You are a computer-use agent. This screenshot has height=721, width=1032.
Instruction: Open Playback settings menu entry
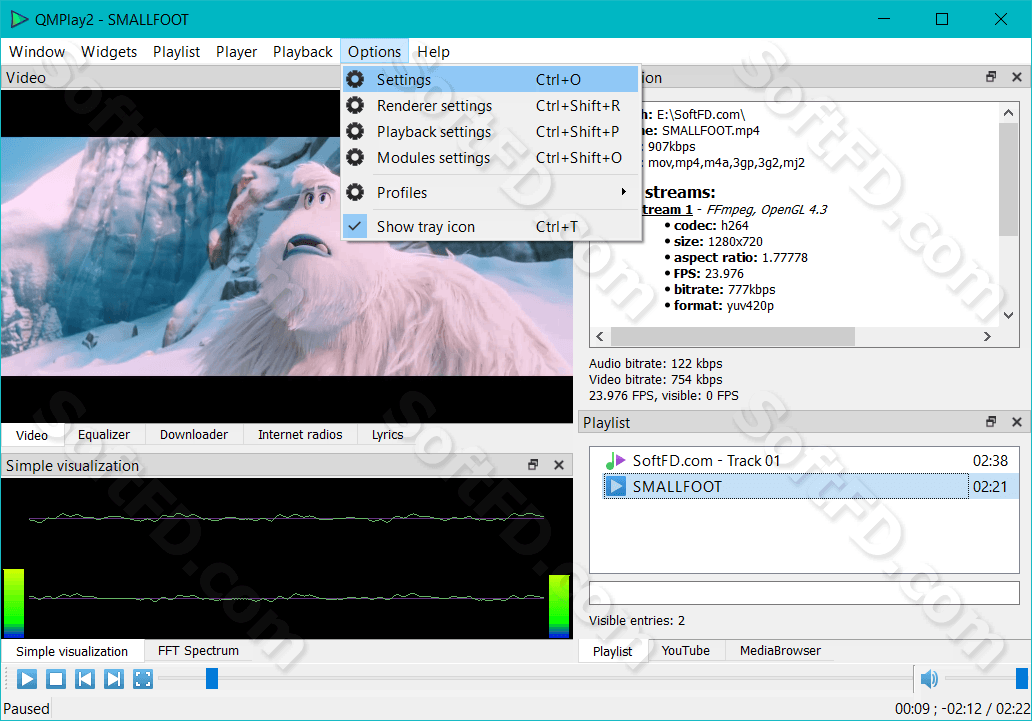click(x=491, y=132)
